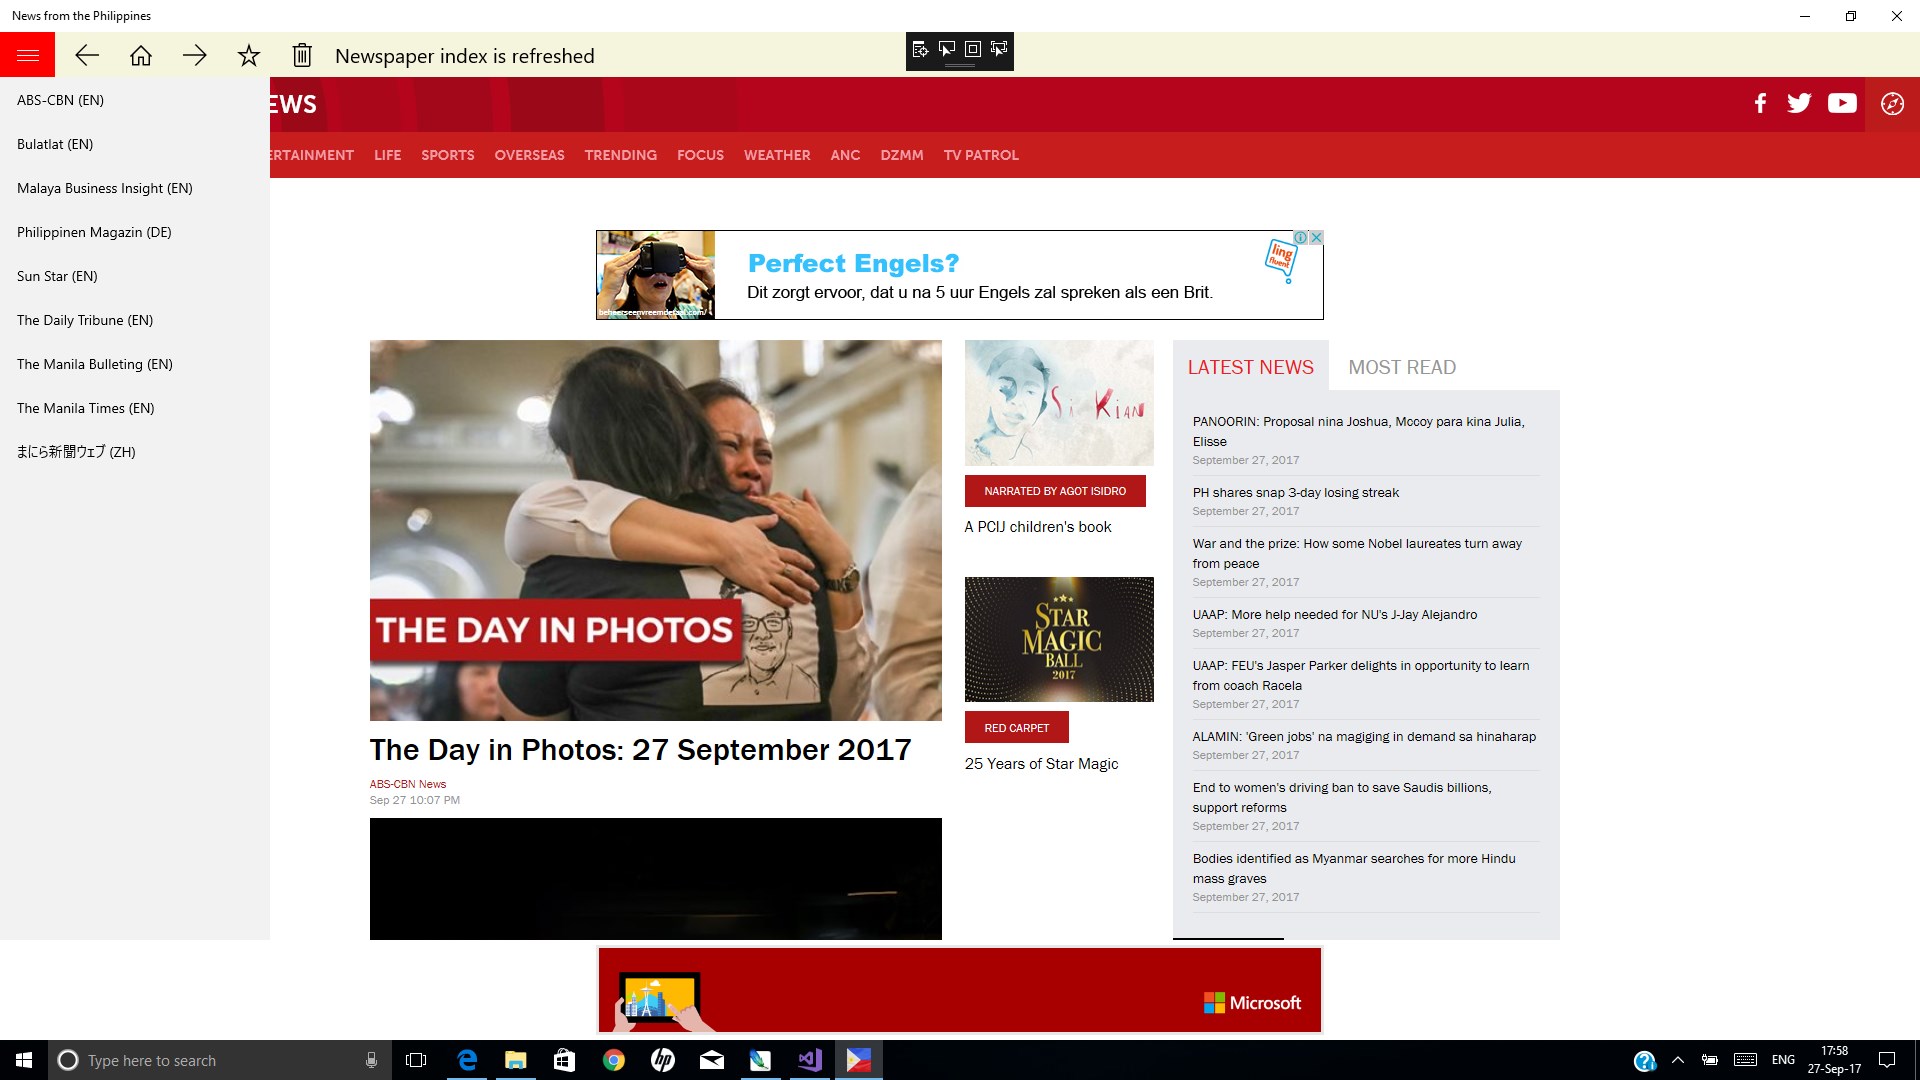1920x1080 pixels.
Task: Open the TV PATROL navigation item
Action: pos(981,155)
